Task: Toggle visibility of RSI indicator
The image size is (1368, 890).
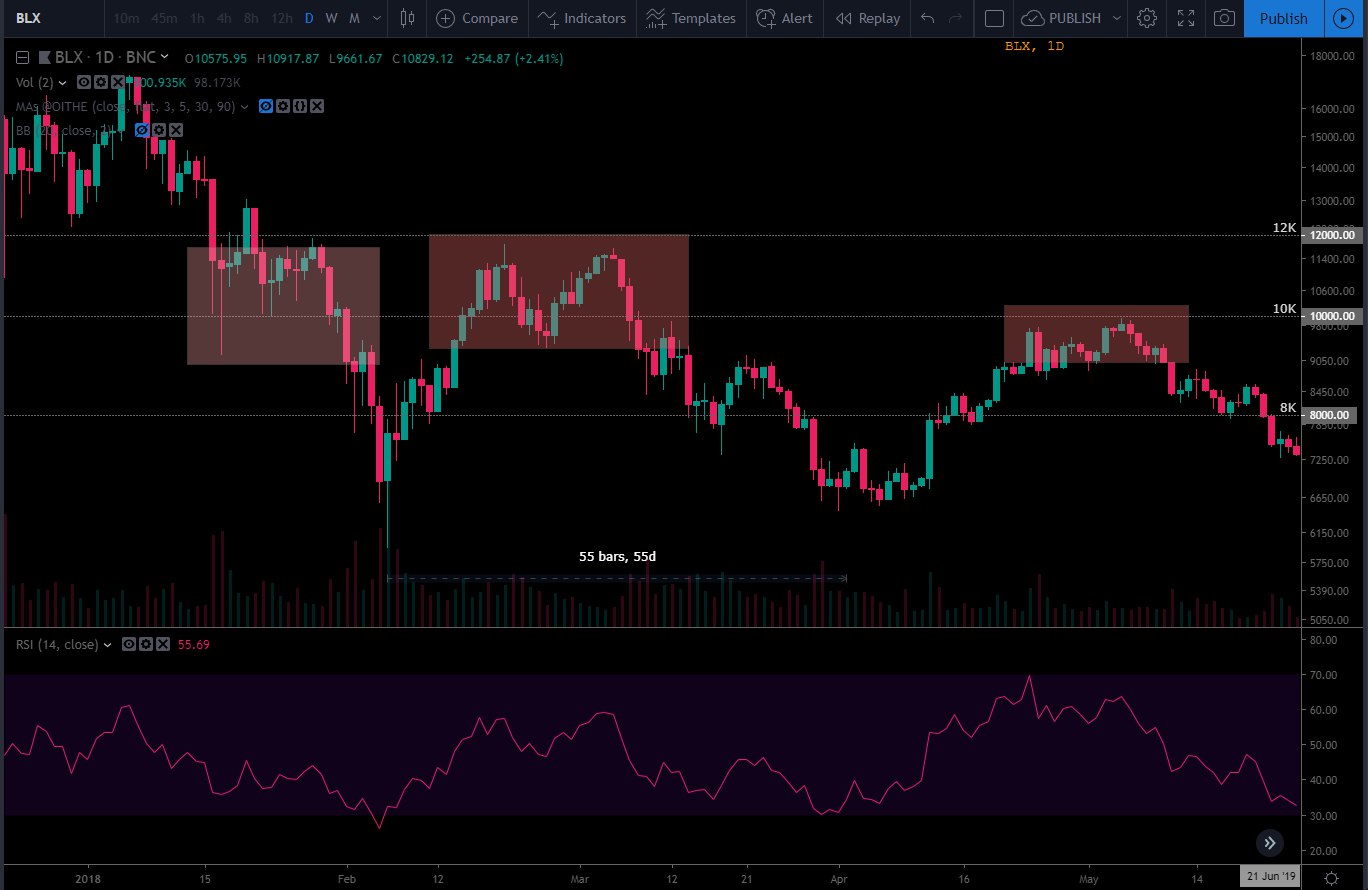Action: tap(129, 644)
